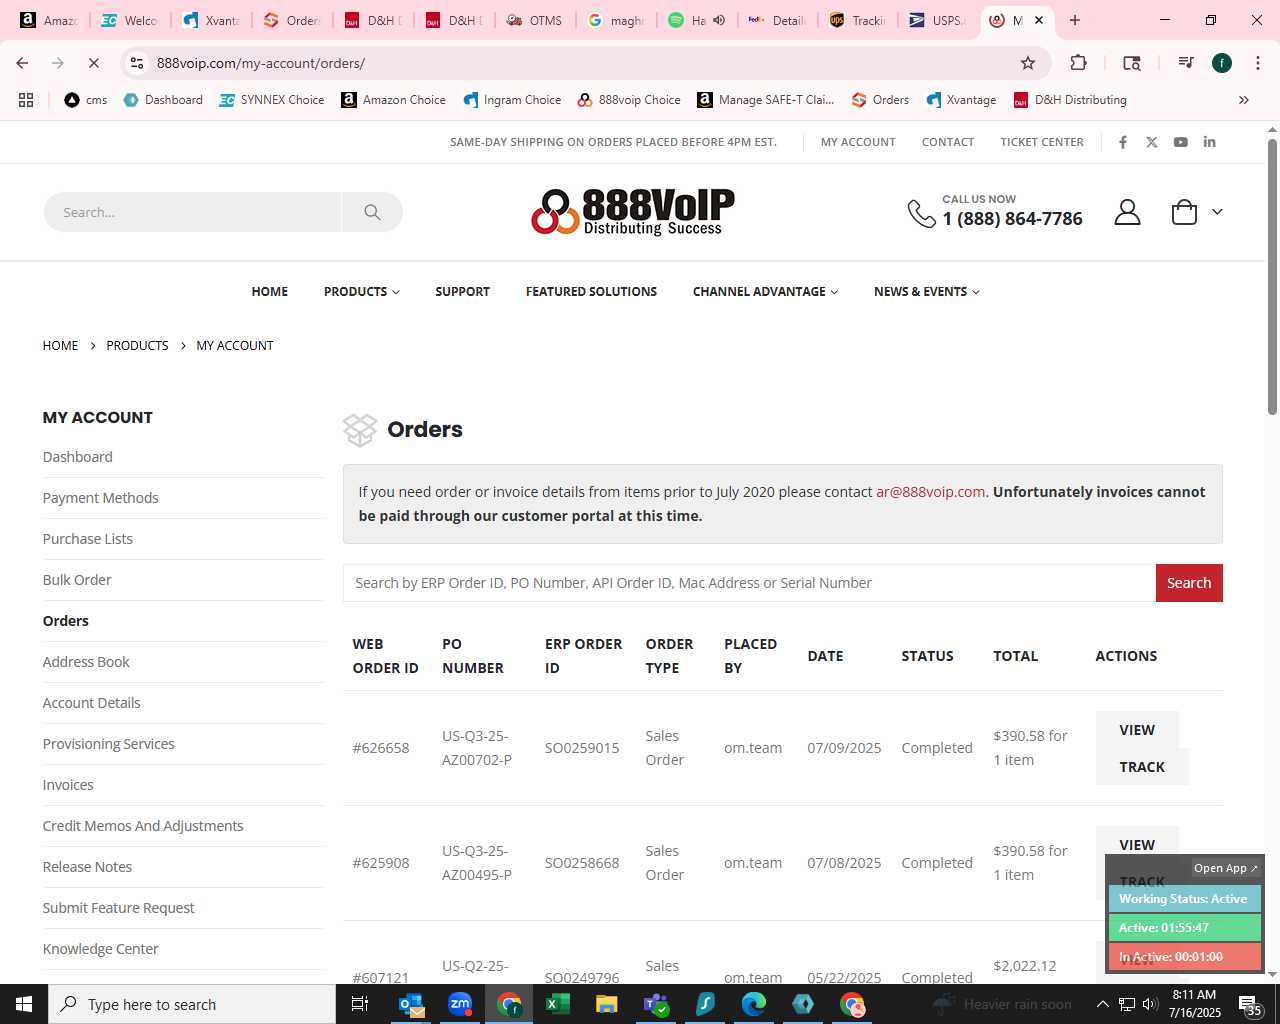The image size is (1280, 1024).
Task: Show hidden system tray icons
Action: pyautogui.click(x=1103, y=1004)
